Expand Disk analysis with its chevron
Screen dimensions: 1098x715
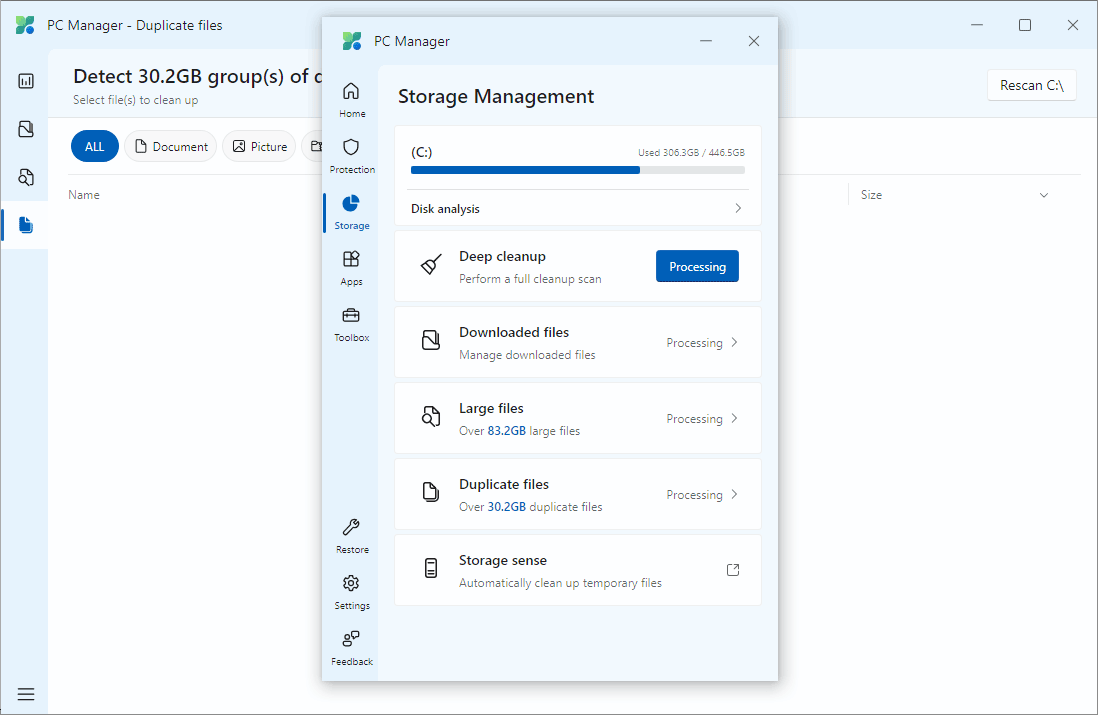[738, 208]
